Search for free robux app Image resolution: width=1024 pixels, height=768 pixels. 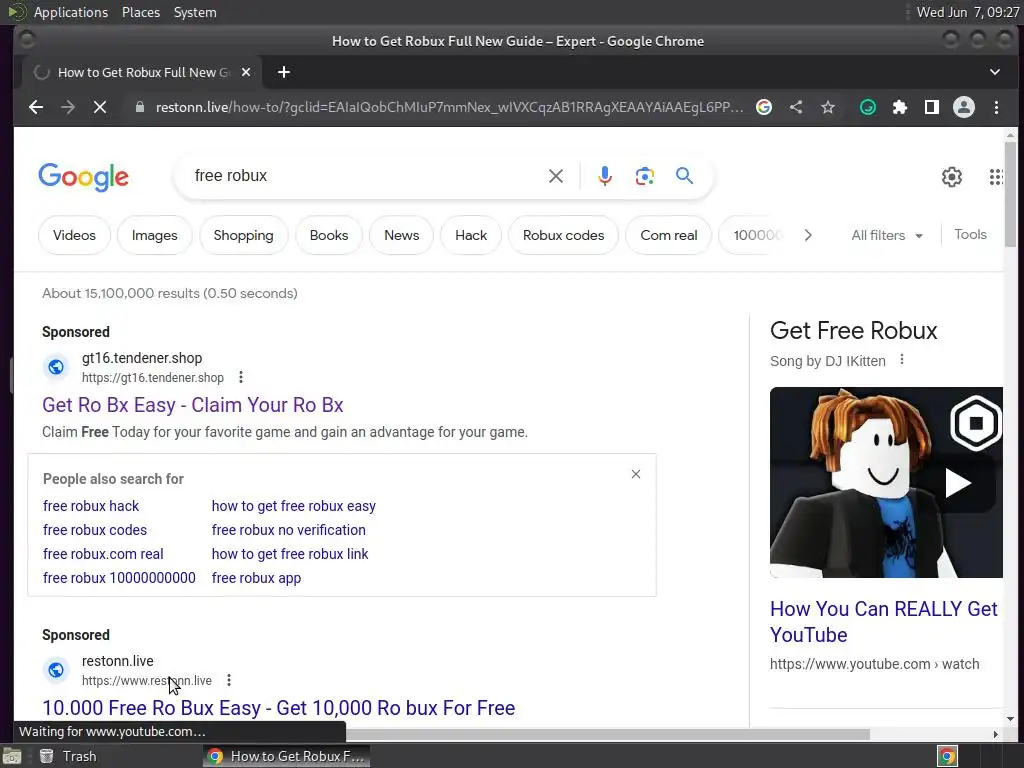tap(257, 578)
